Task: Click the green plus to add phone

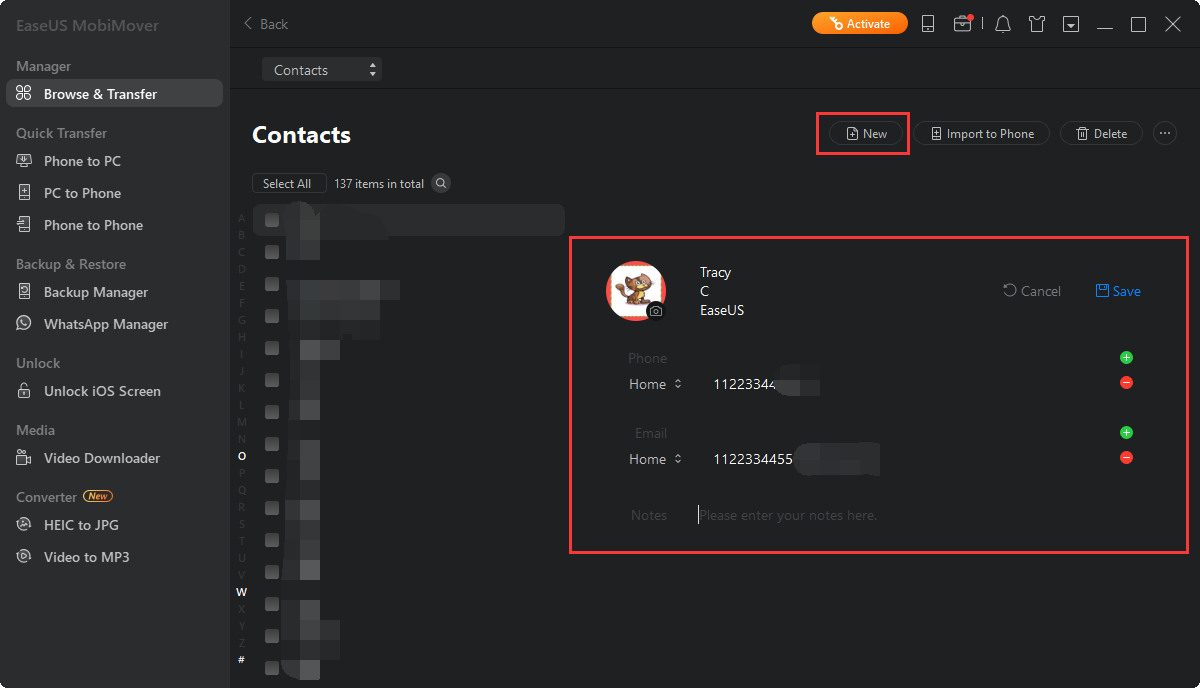Action: (1126, 357)
